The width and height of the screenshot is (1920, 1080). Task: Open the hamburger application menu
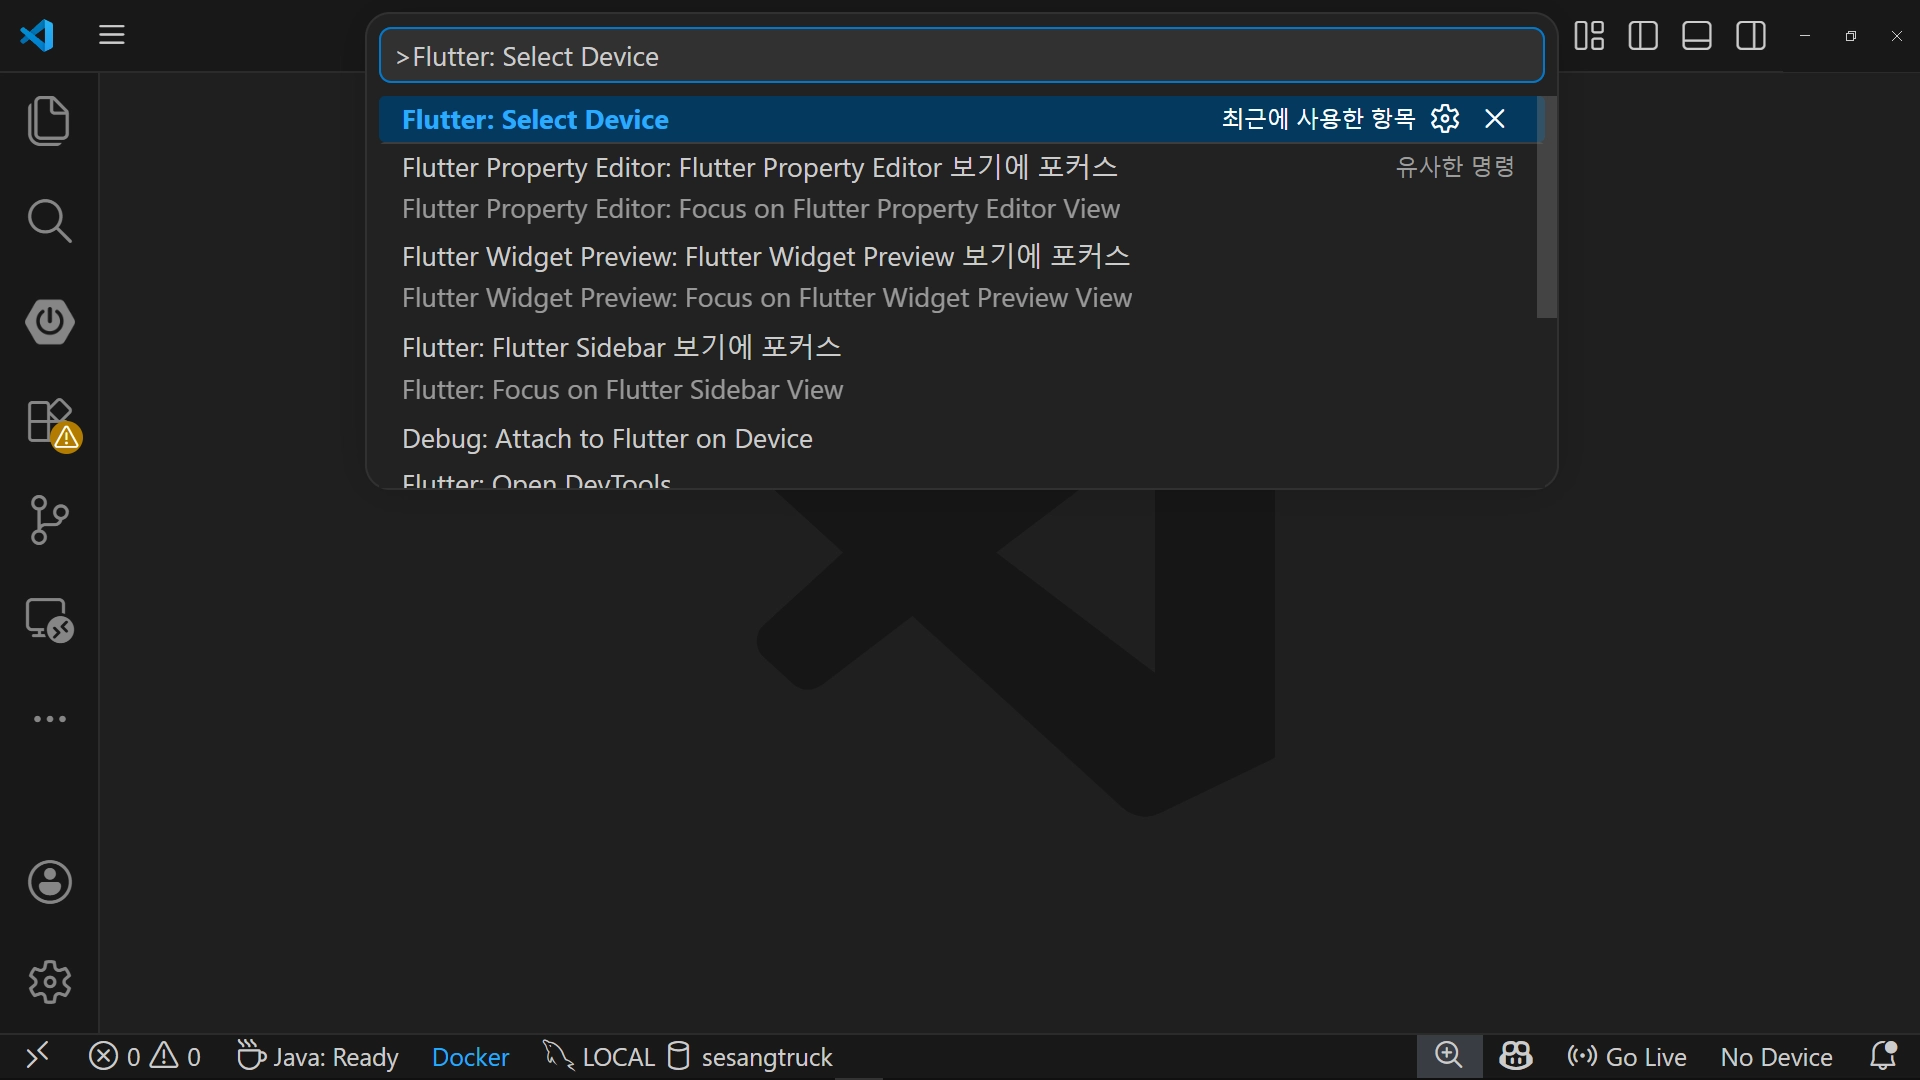click(x=112, y=36)
